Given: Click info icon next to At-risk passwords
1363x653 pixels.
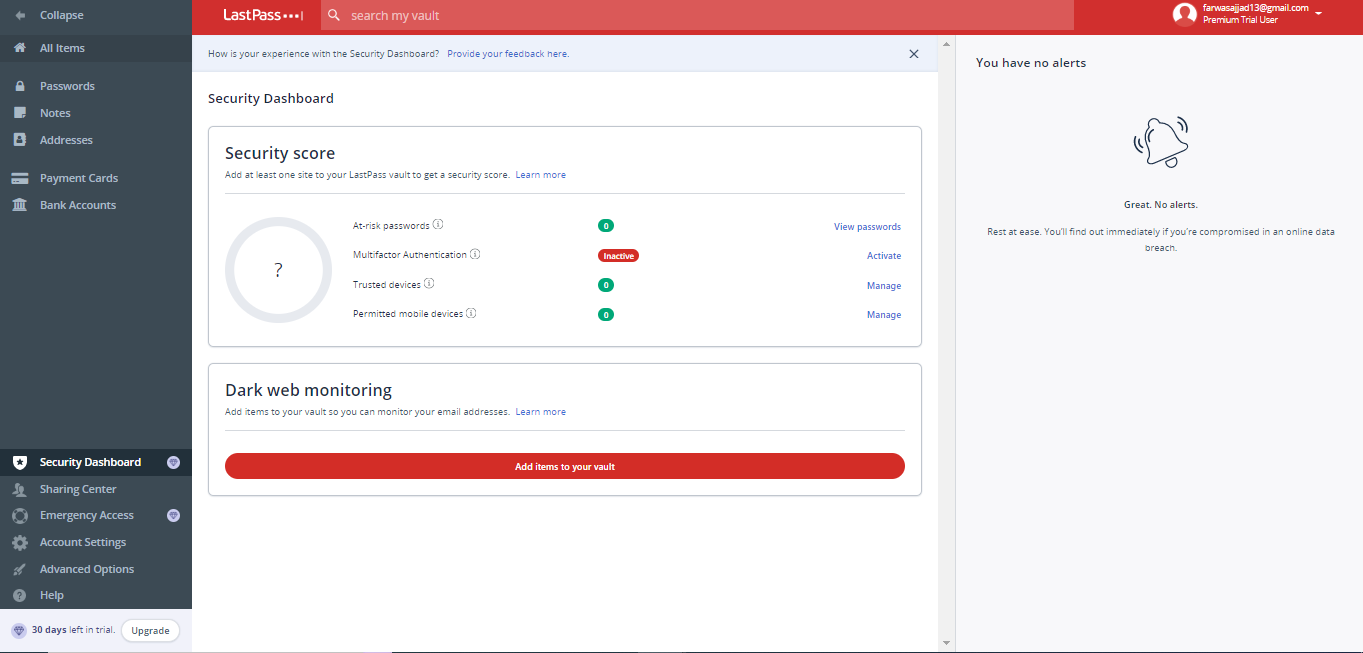Looking at the screenshot, I should point(438,225).
